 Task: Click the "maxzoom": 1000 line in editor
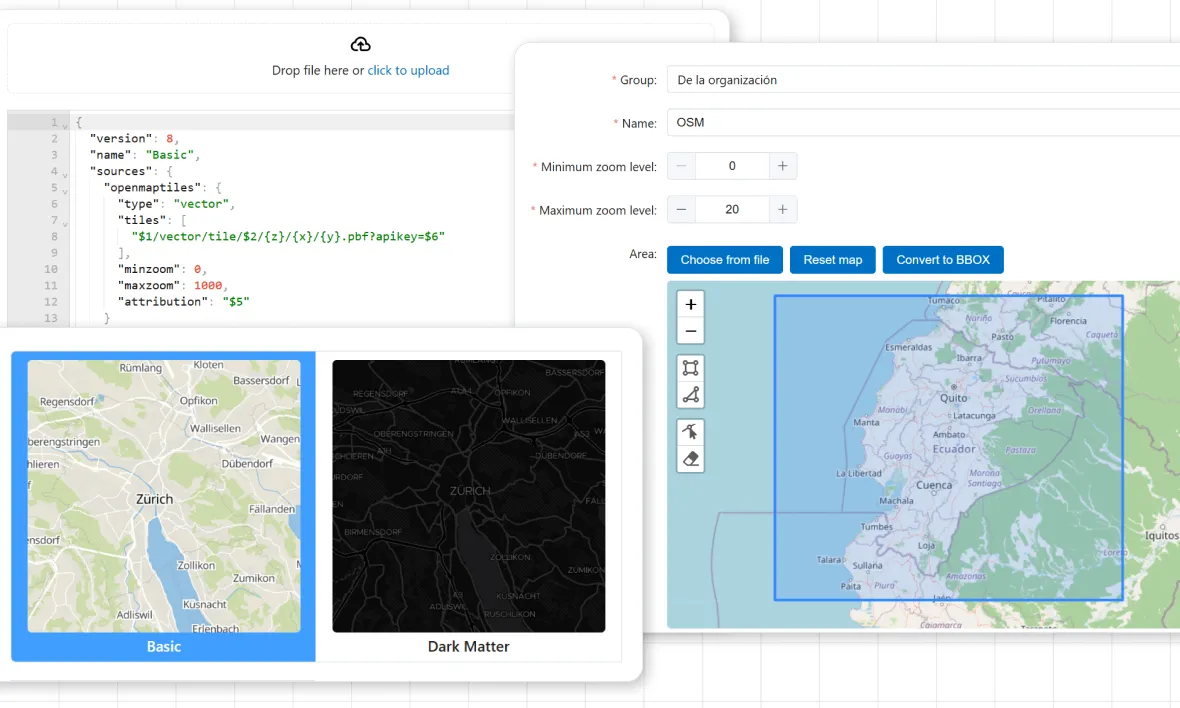(172, 286)
